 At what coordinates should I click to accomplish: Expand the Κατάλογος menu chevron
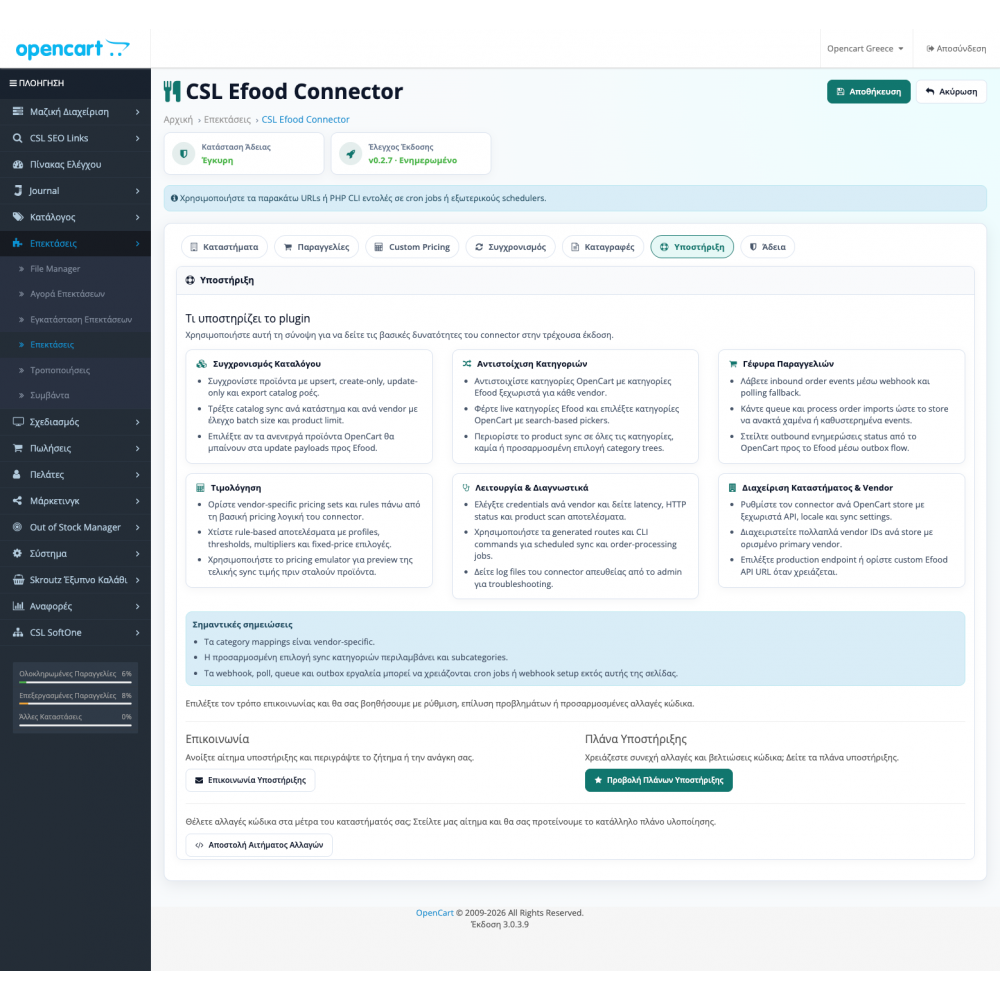[138, 217]
